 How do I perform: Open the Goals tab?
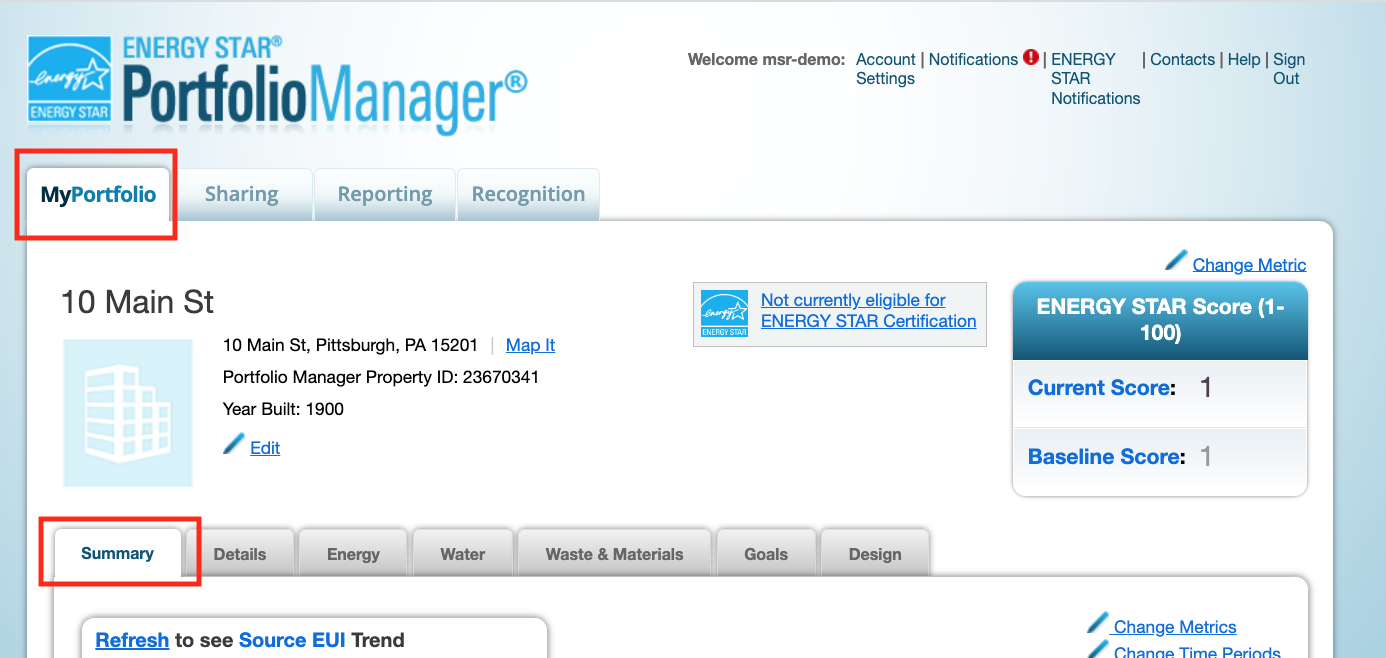(766, 554)
